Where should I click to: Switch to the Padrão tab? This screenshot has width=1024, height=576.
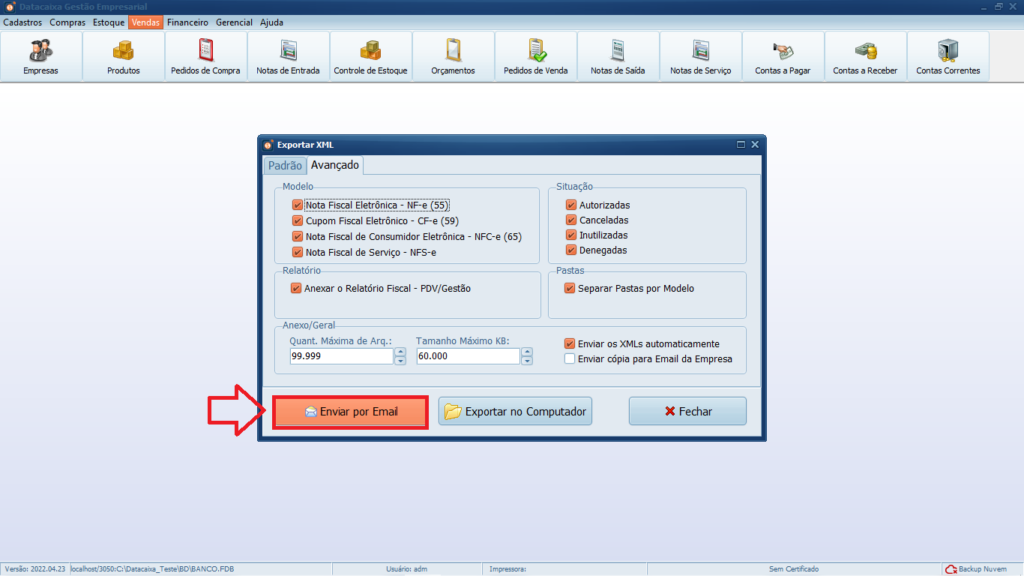tap(285, 165)
